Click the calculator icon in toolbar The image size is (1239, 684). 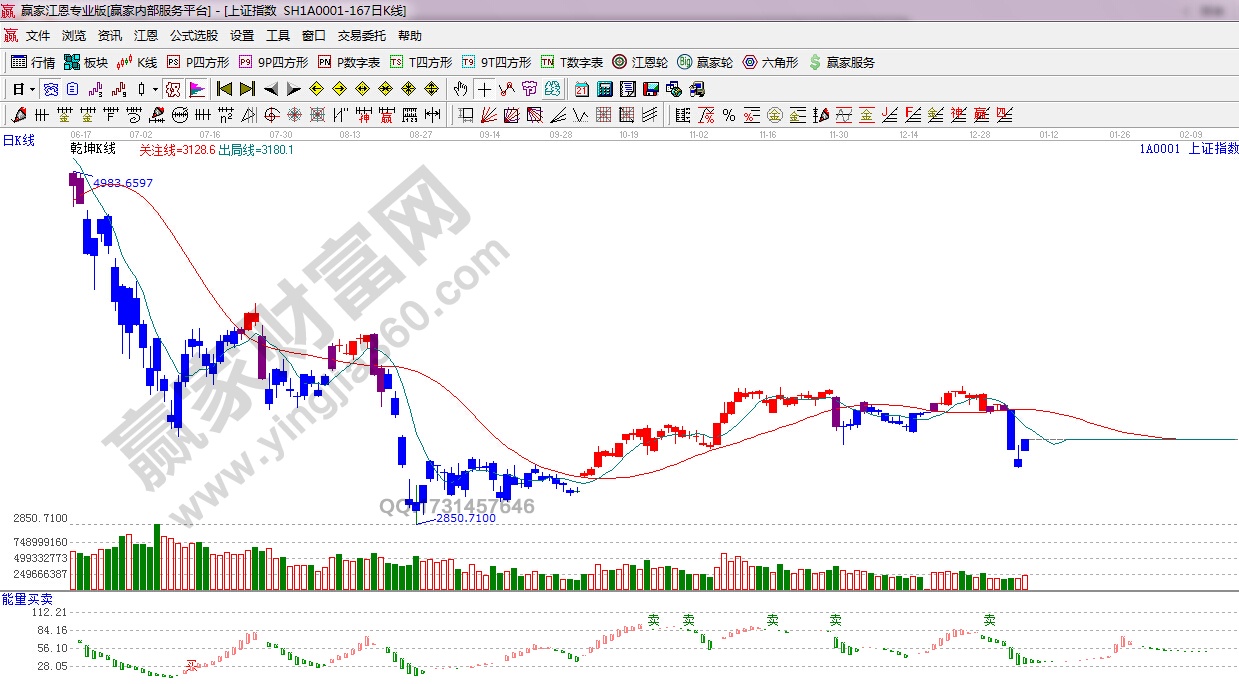[x=604, y=89]
